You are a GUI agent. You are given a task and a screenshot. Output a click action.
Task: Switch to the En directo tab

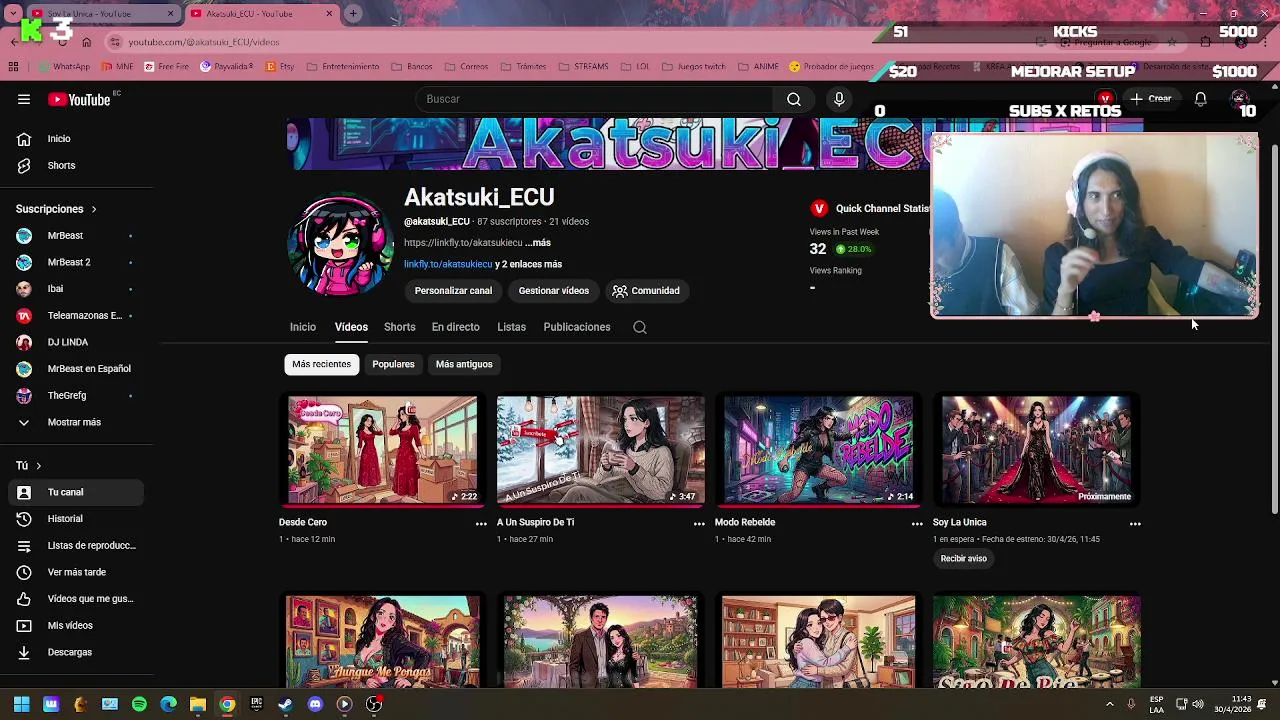click(455, 327)
